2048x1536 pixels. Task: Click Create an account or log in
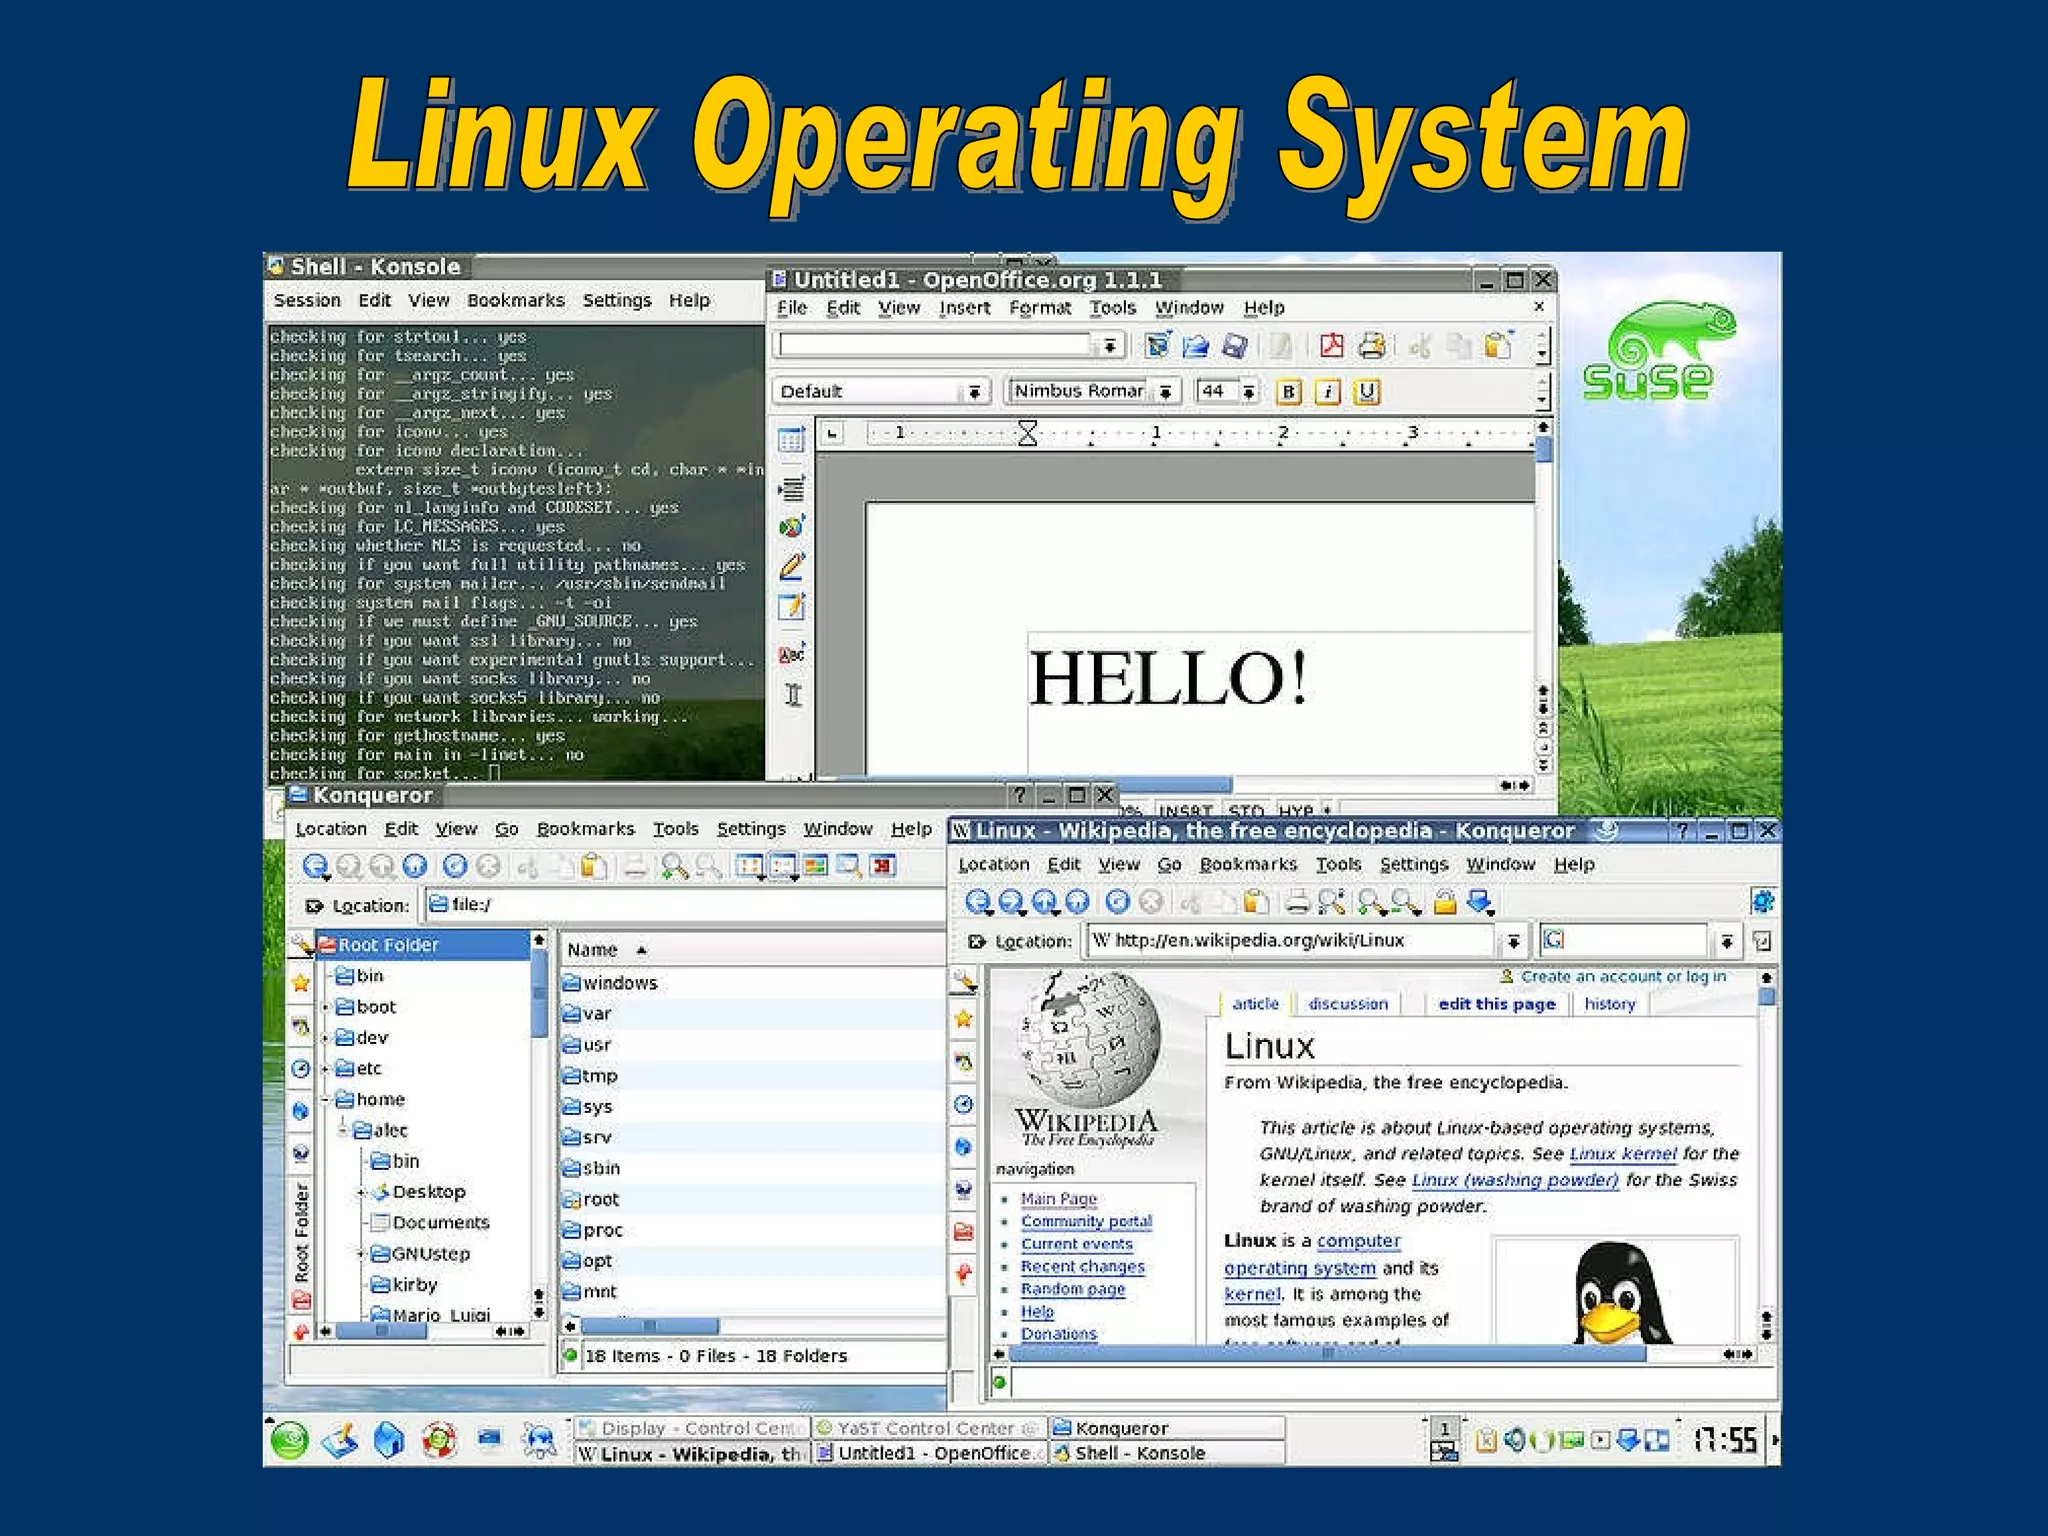[x=1623, y=976]
